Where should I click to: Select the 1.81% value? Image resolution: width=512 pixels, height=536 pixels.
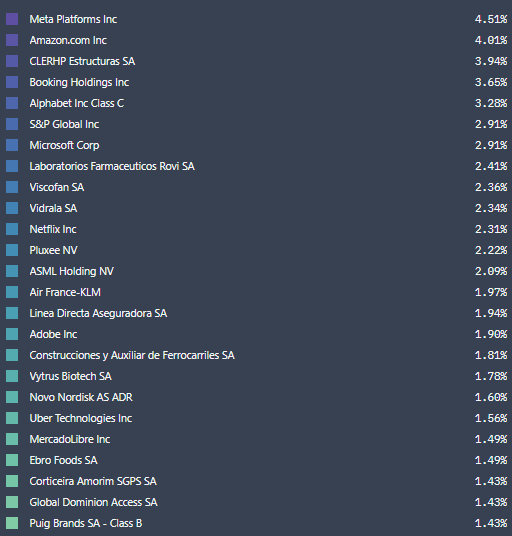[491, 355]
